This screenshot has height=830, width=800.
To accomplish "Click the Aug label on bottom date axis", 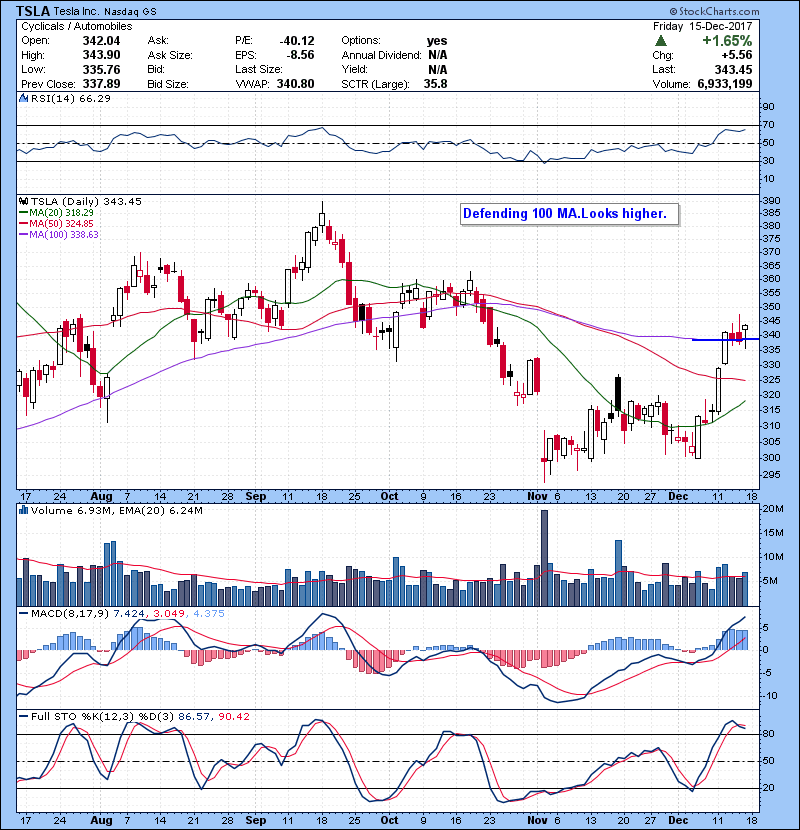I will pos(101,820).
